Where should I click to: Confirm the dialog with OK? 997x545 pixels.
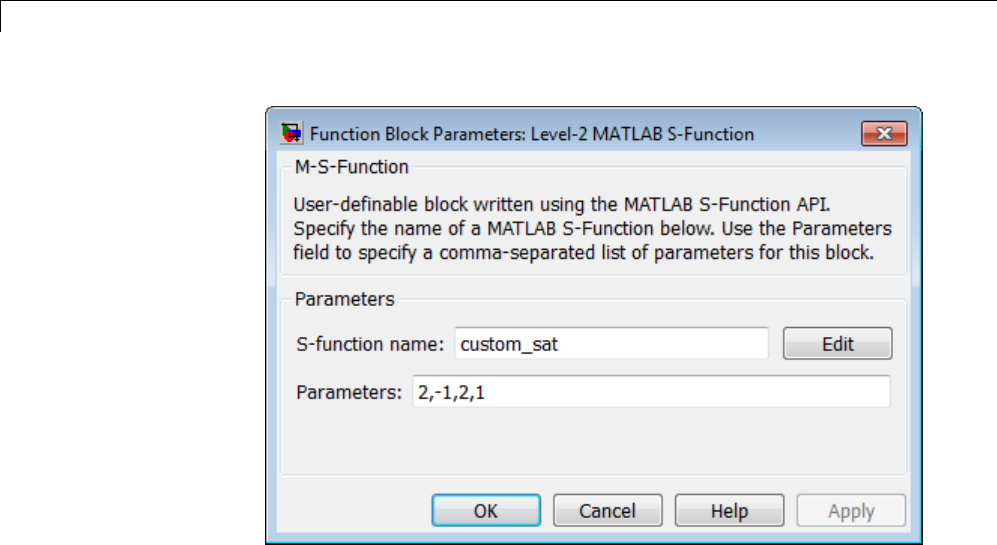(485, 511)
